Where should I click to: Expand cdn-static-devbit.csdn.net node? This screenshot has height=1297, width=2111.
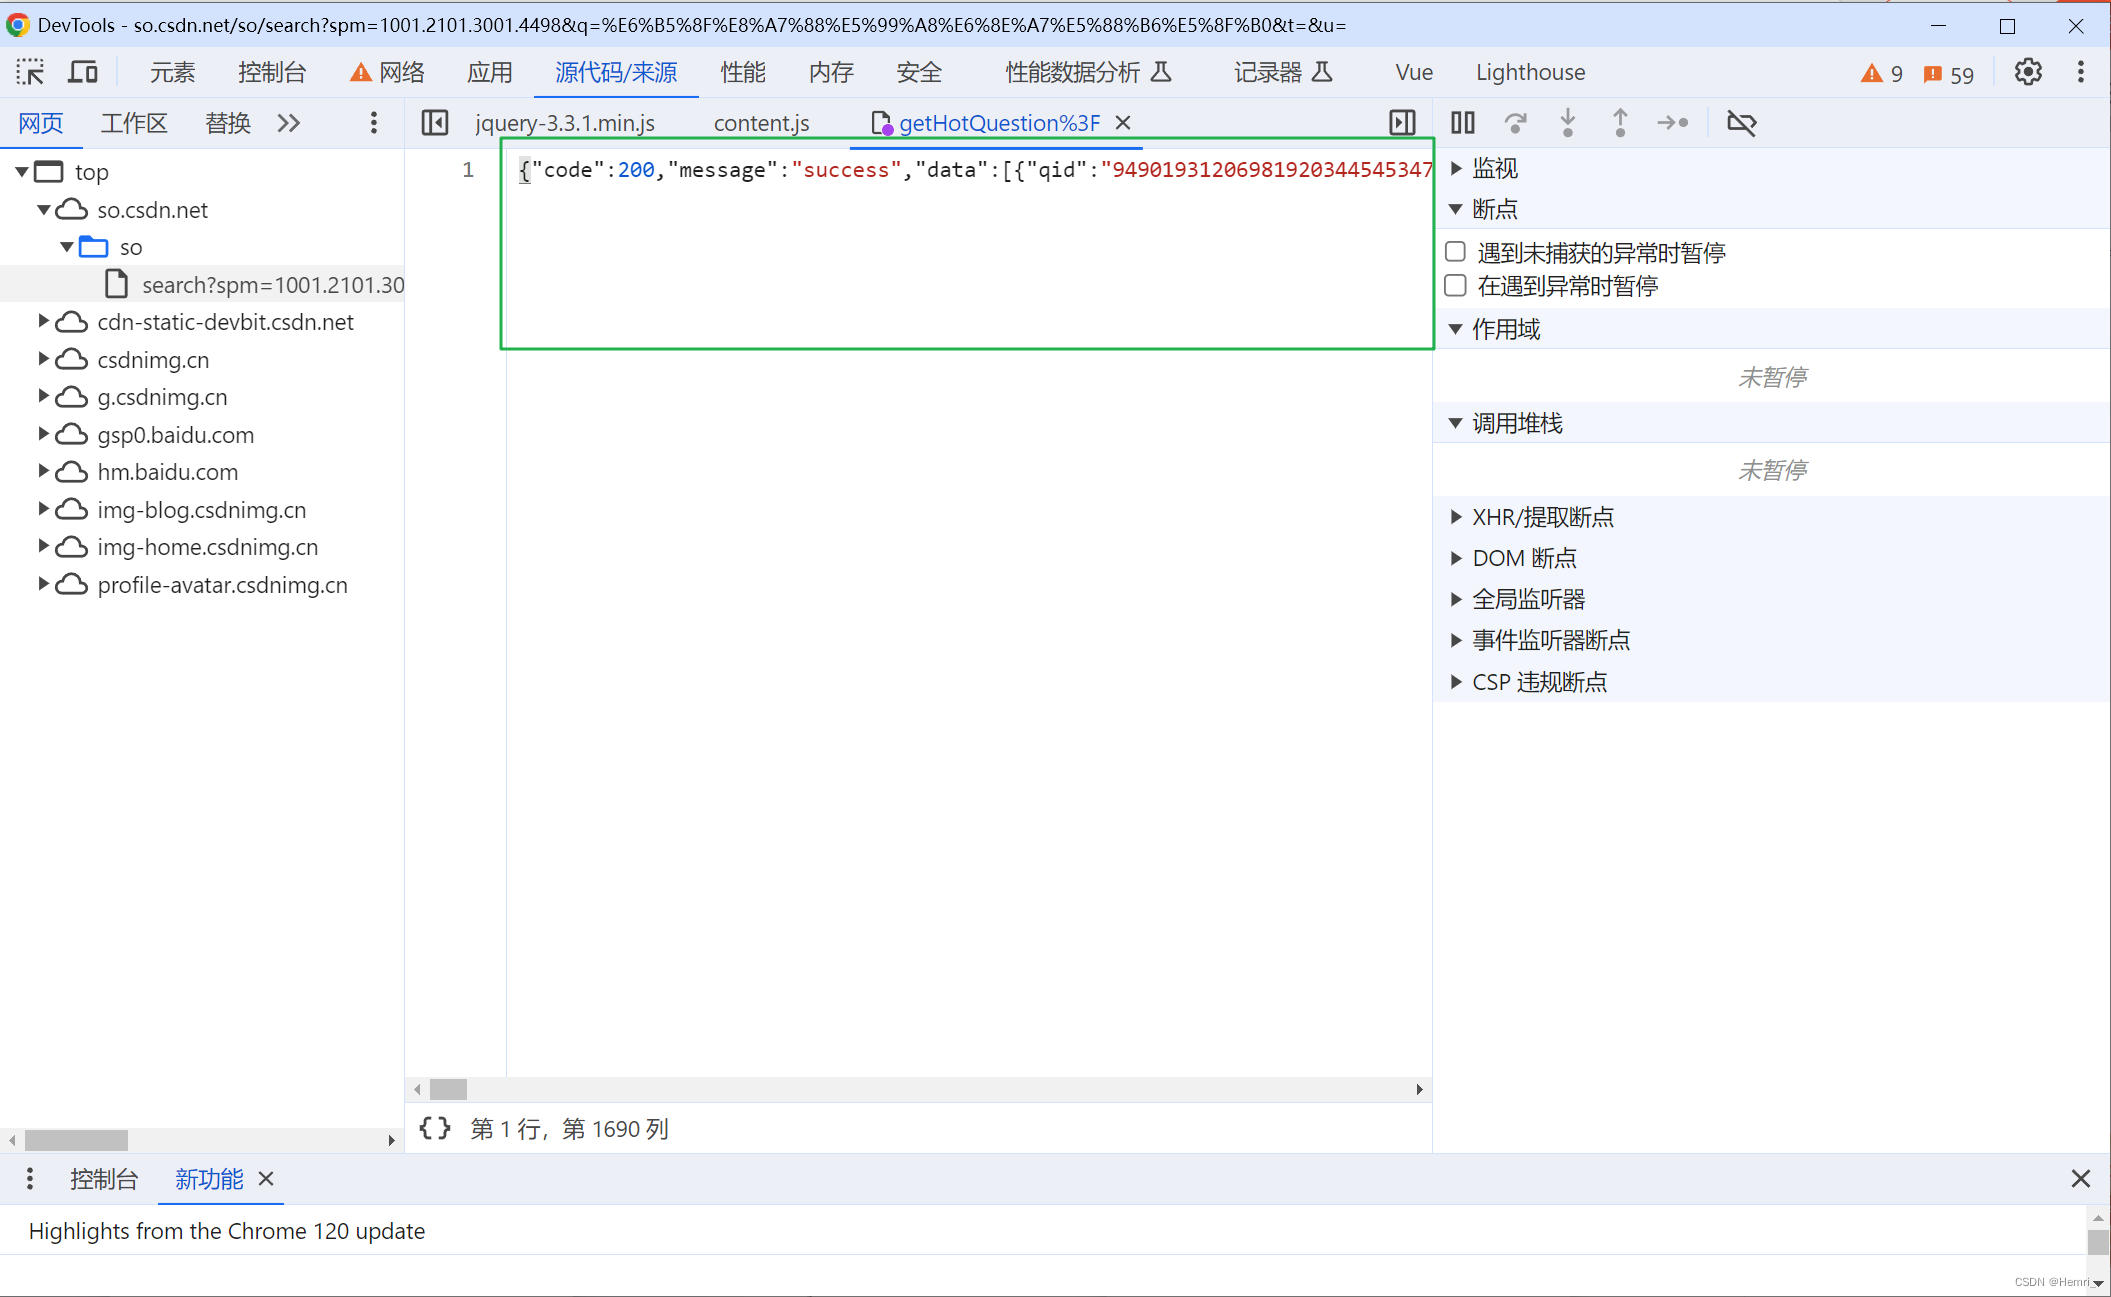coord(44,321)
